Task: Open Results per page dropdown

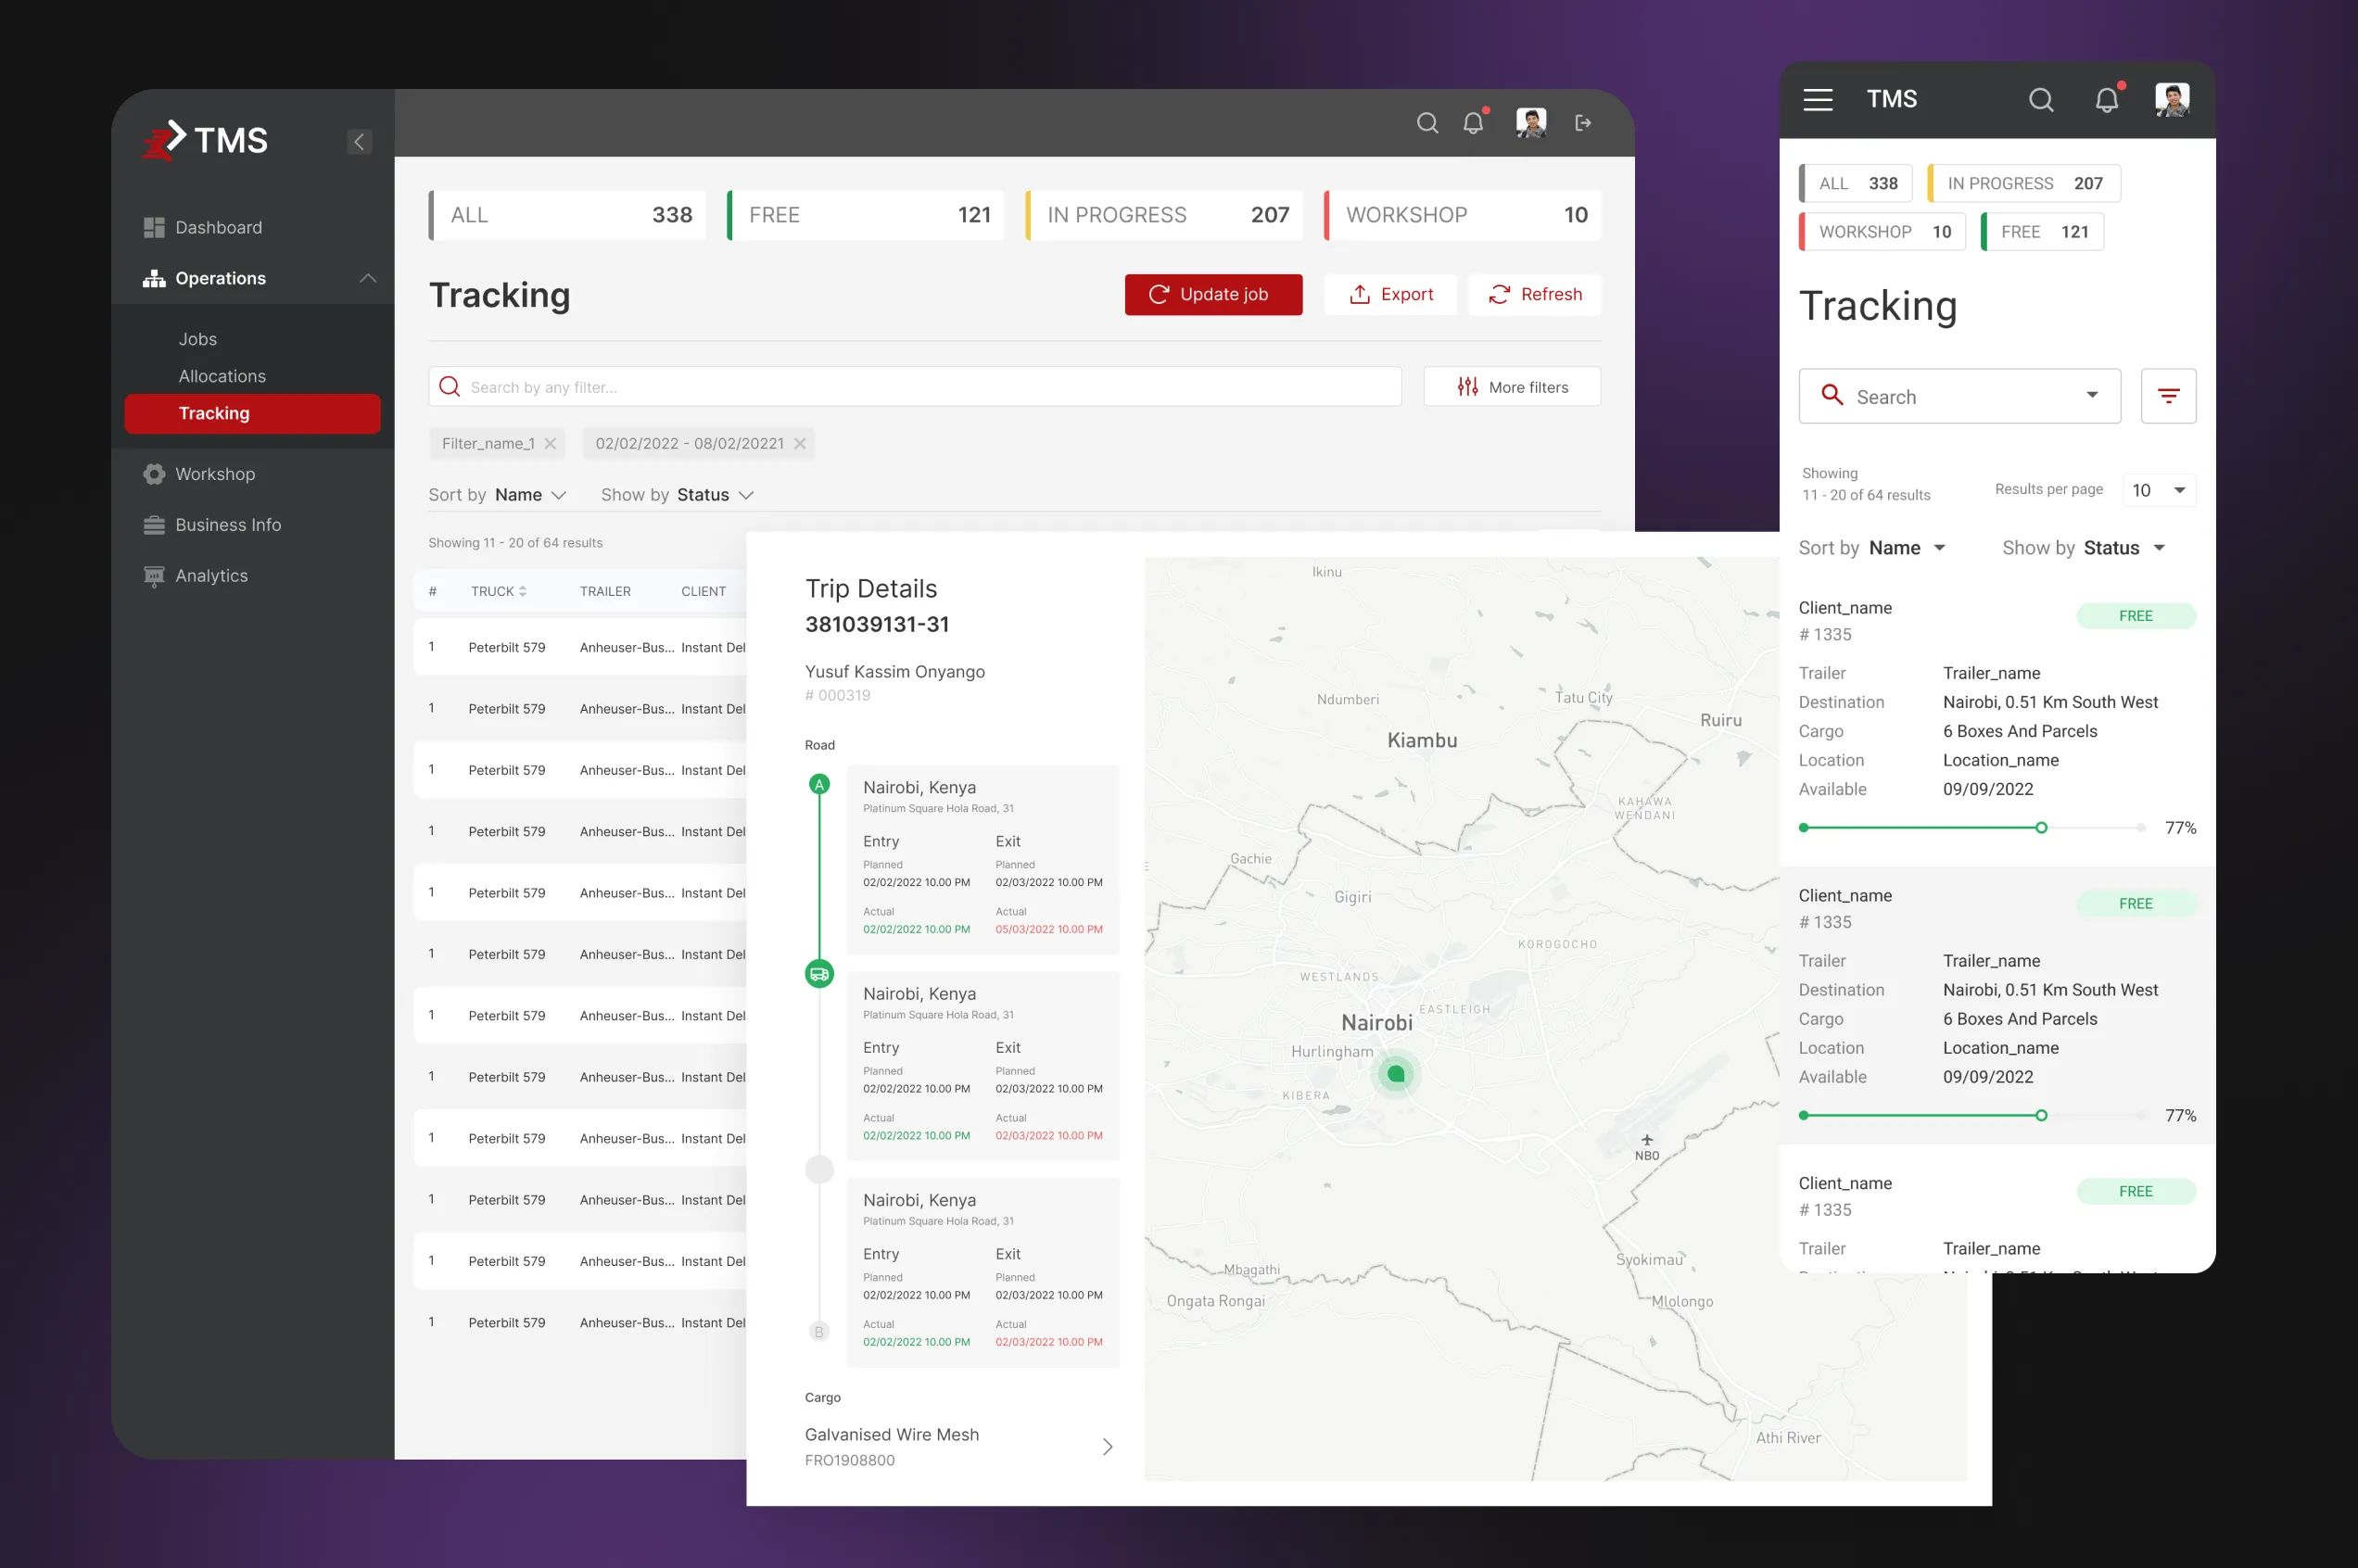Action: point(2158,490)
